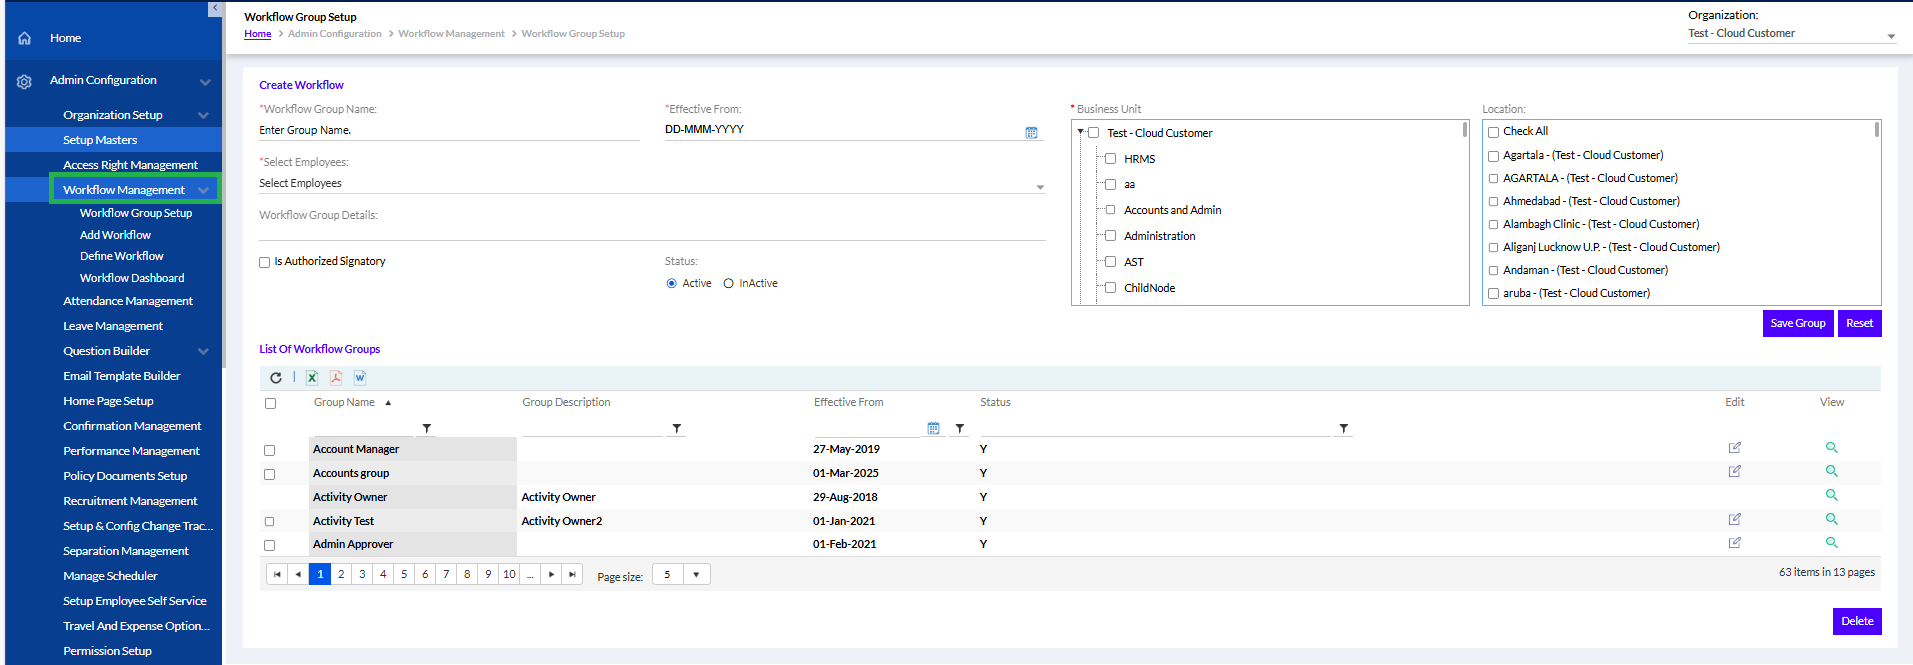Tick the select-all checkbox in the table header
The height and width of the screenshot is (665, 1913).
(270, 404)
